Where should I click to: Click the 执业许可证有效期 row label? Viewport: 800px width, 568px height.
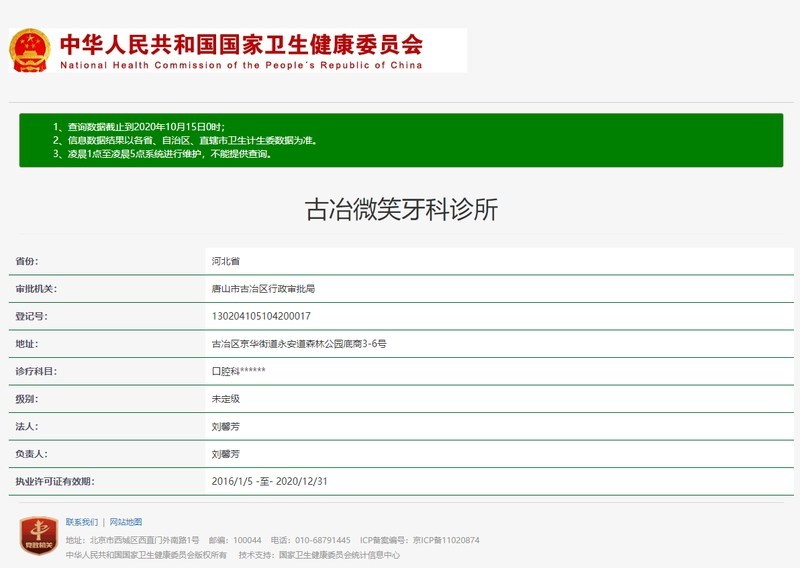pos(55,482)
